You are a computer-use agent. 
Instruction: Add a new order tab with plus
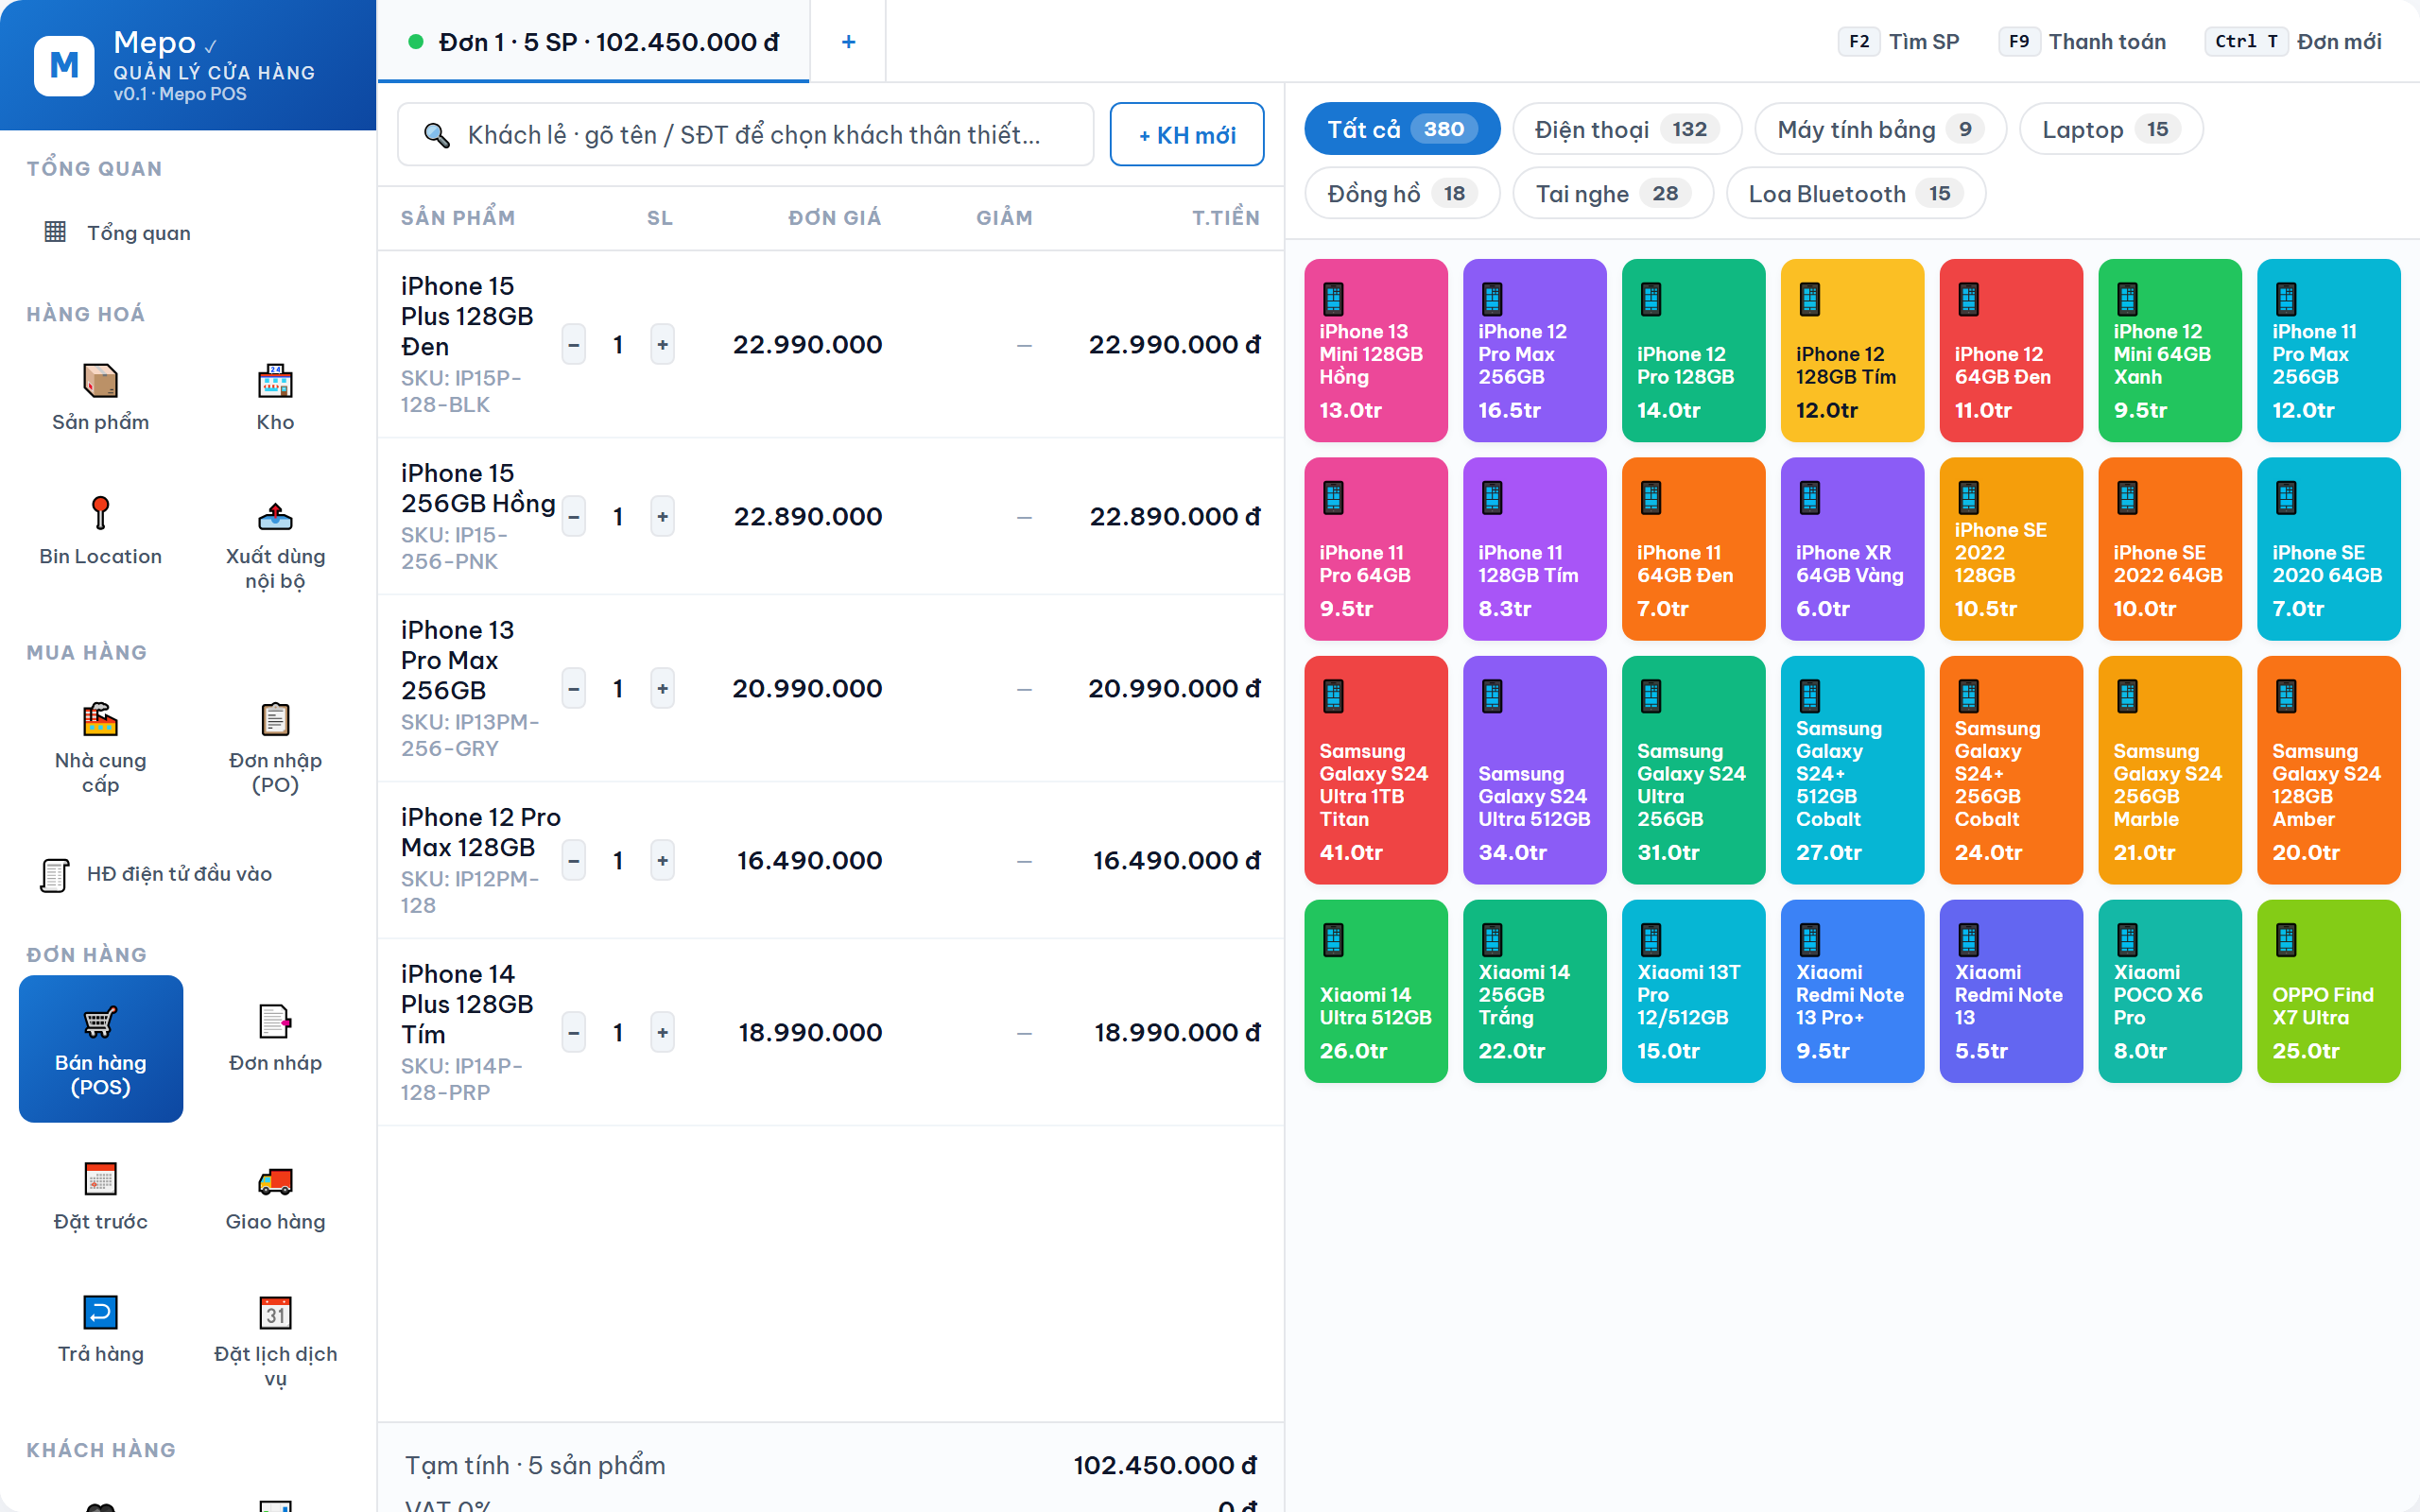tap(848, 42)
